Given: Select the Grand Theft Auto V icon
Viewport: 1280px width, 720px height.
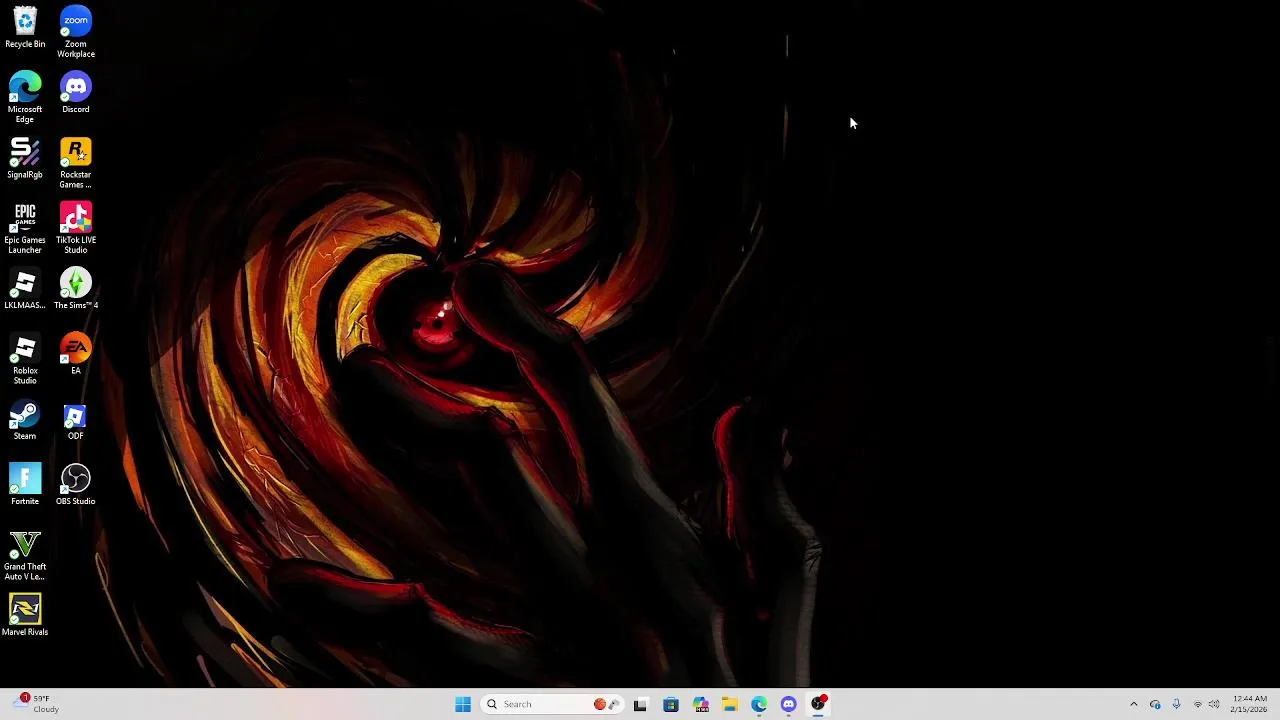Looking at the screenshot, I should [x=25, y=555].
